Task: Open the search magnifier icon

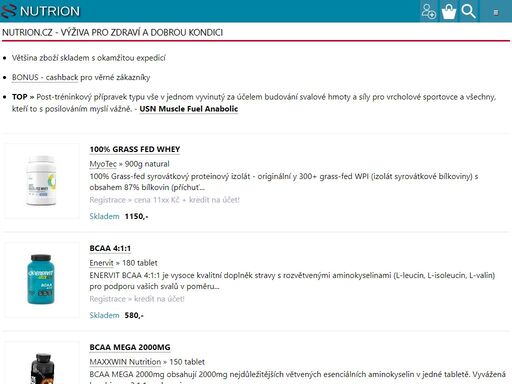Action: (x=468, y=11)
